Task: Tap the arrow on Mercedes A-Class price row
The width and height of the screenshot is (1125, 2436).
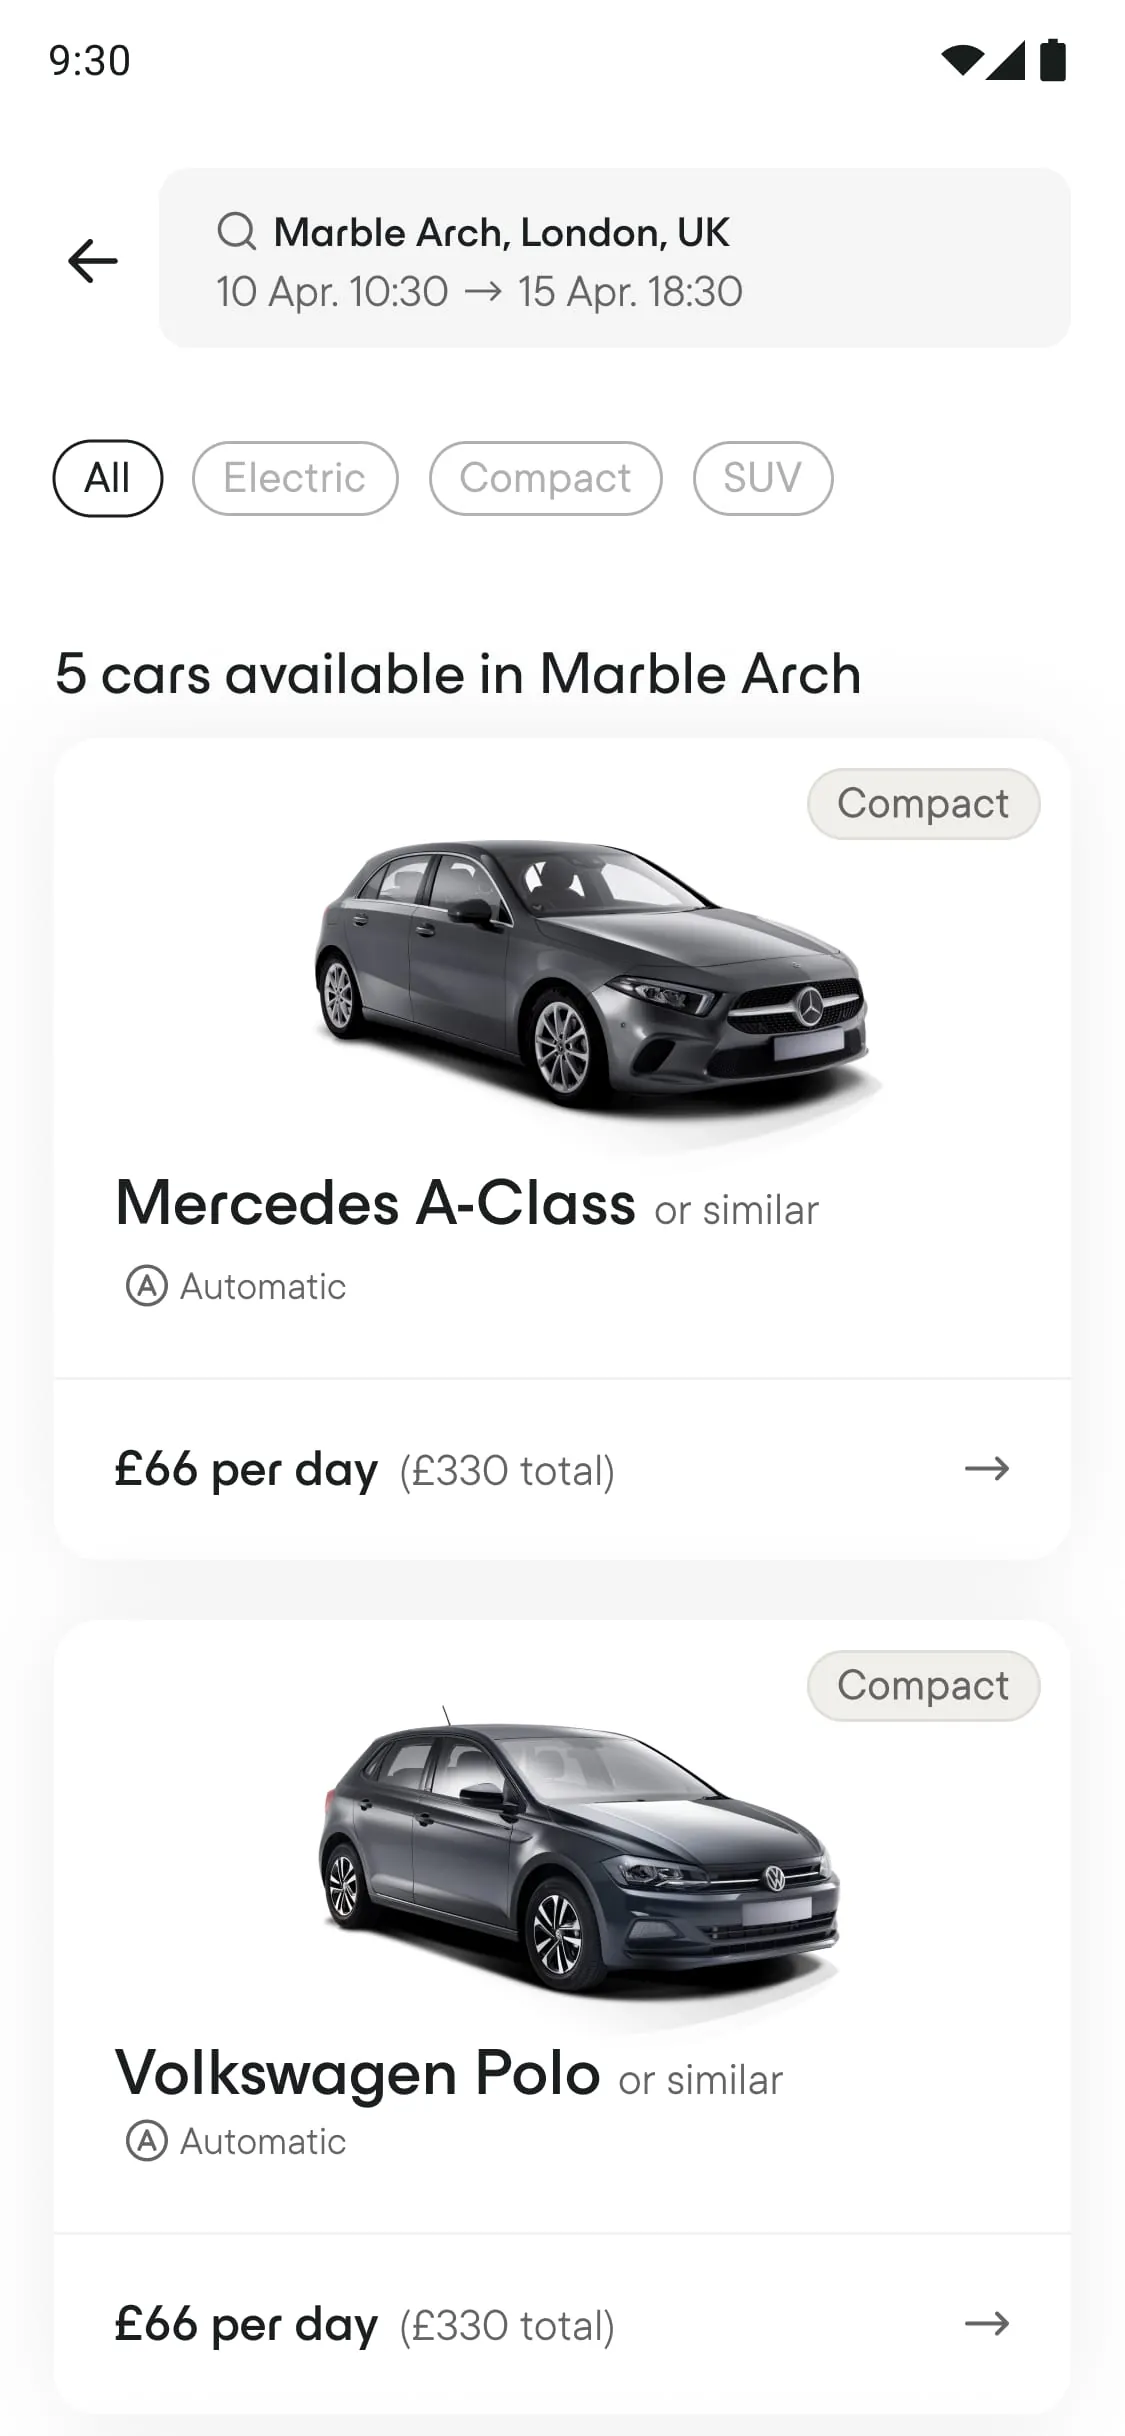Action: [x=986, y=1469]
